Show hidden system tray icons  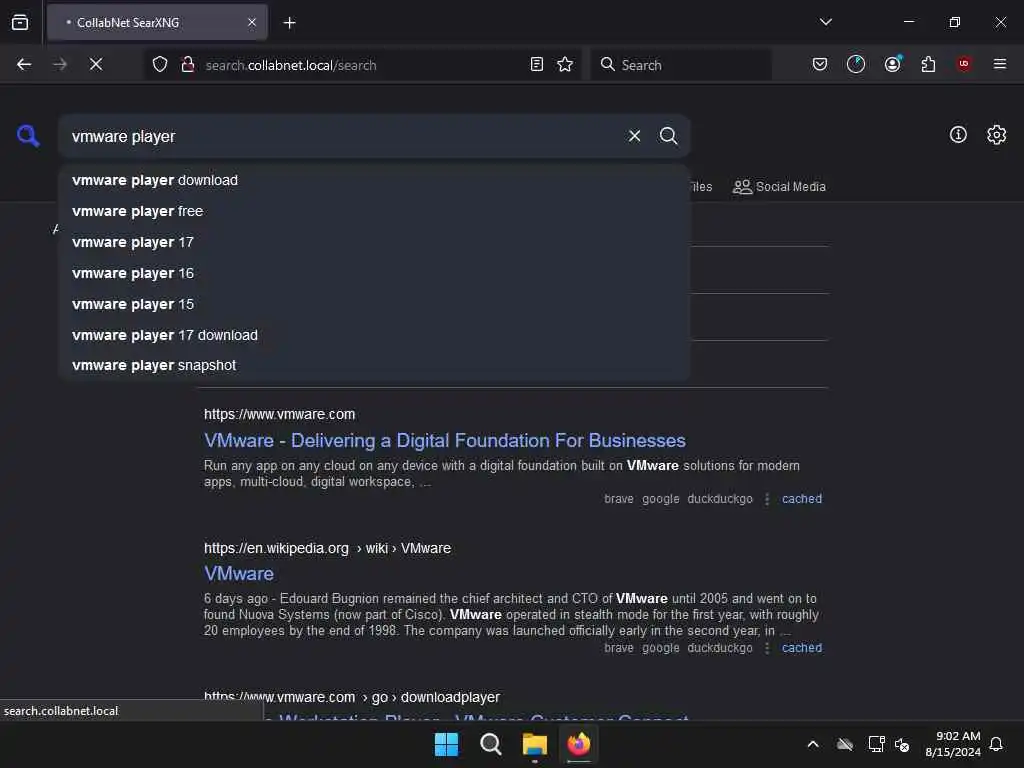[x=813, y=744]
